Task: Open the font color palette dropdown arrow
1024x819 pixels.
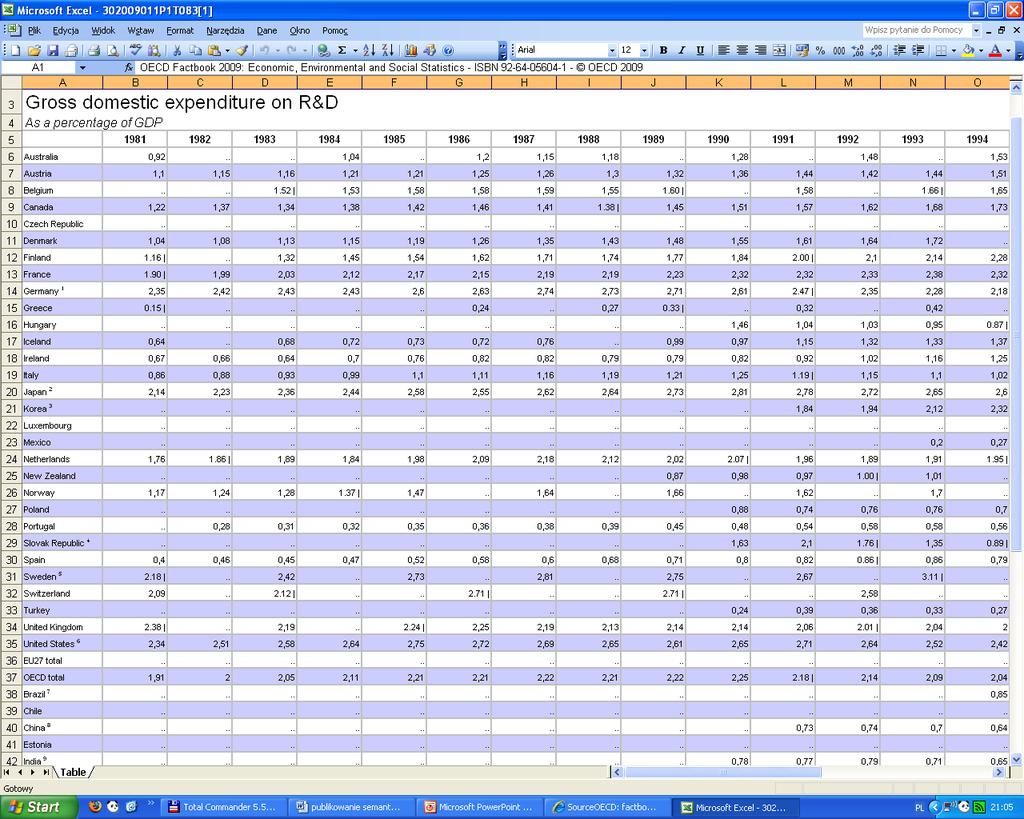Action: (x=1008, y=50)
